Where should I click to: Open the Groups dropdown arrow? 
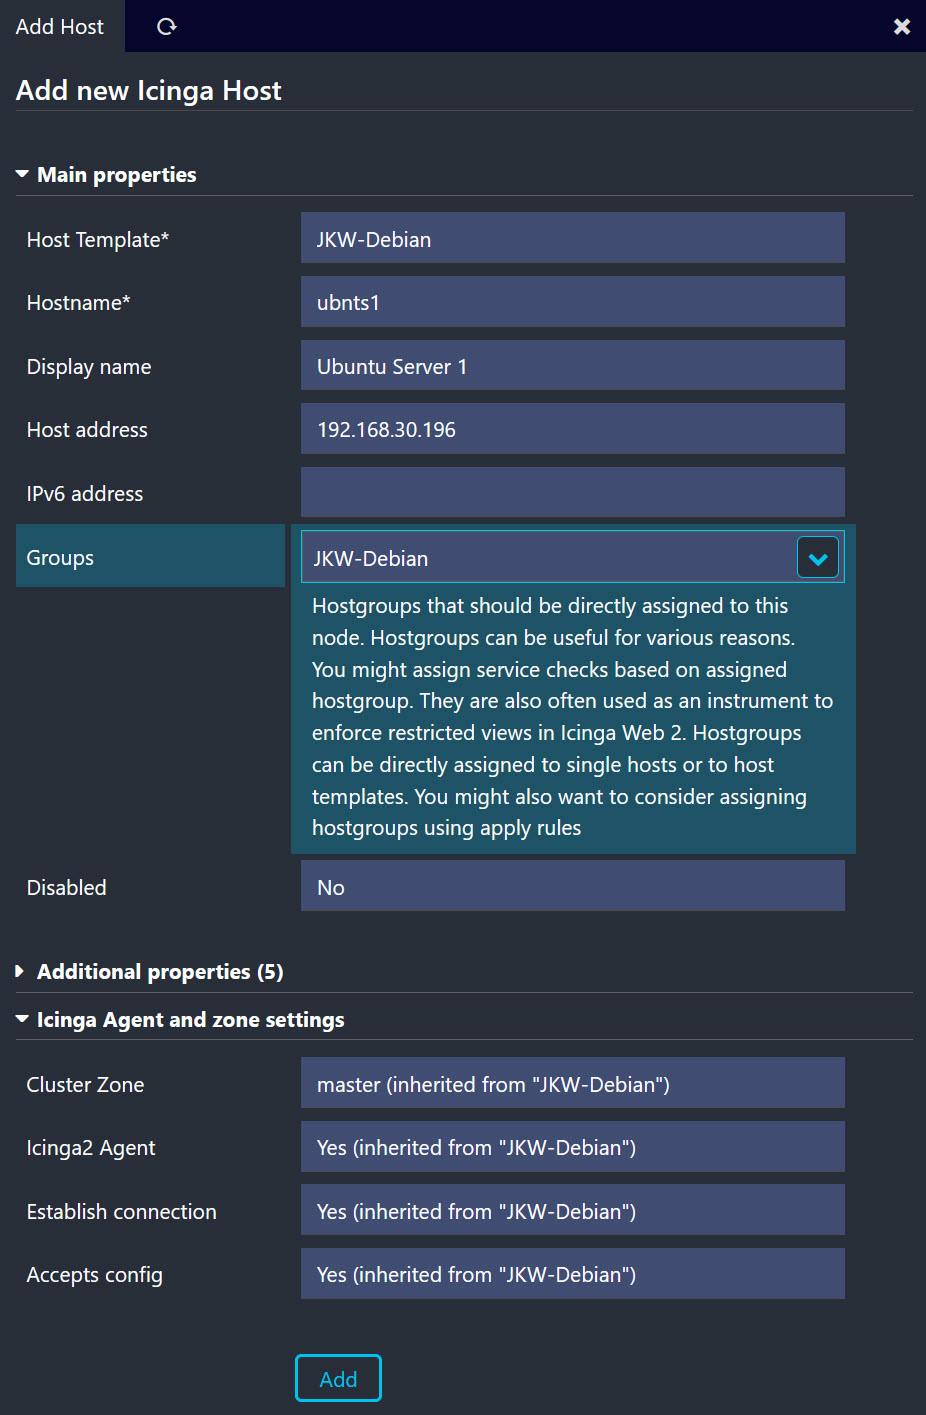pos(818,558)
